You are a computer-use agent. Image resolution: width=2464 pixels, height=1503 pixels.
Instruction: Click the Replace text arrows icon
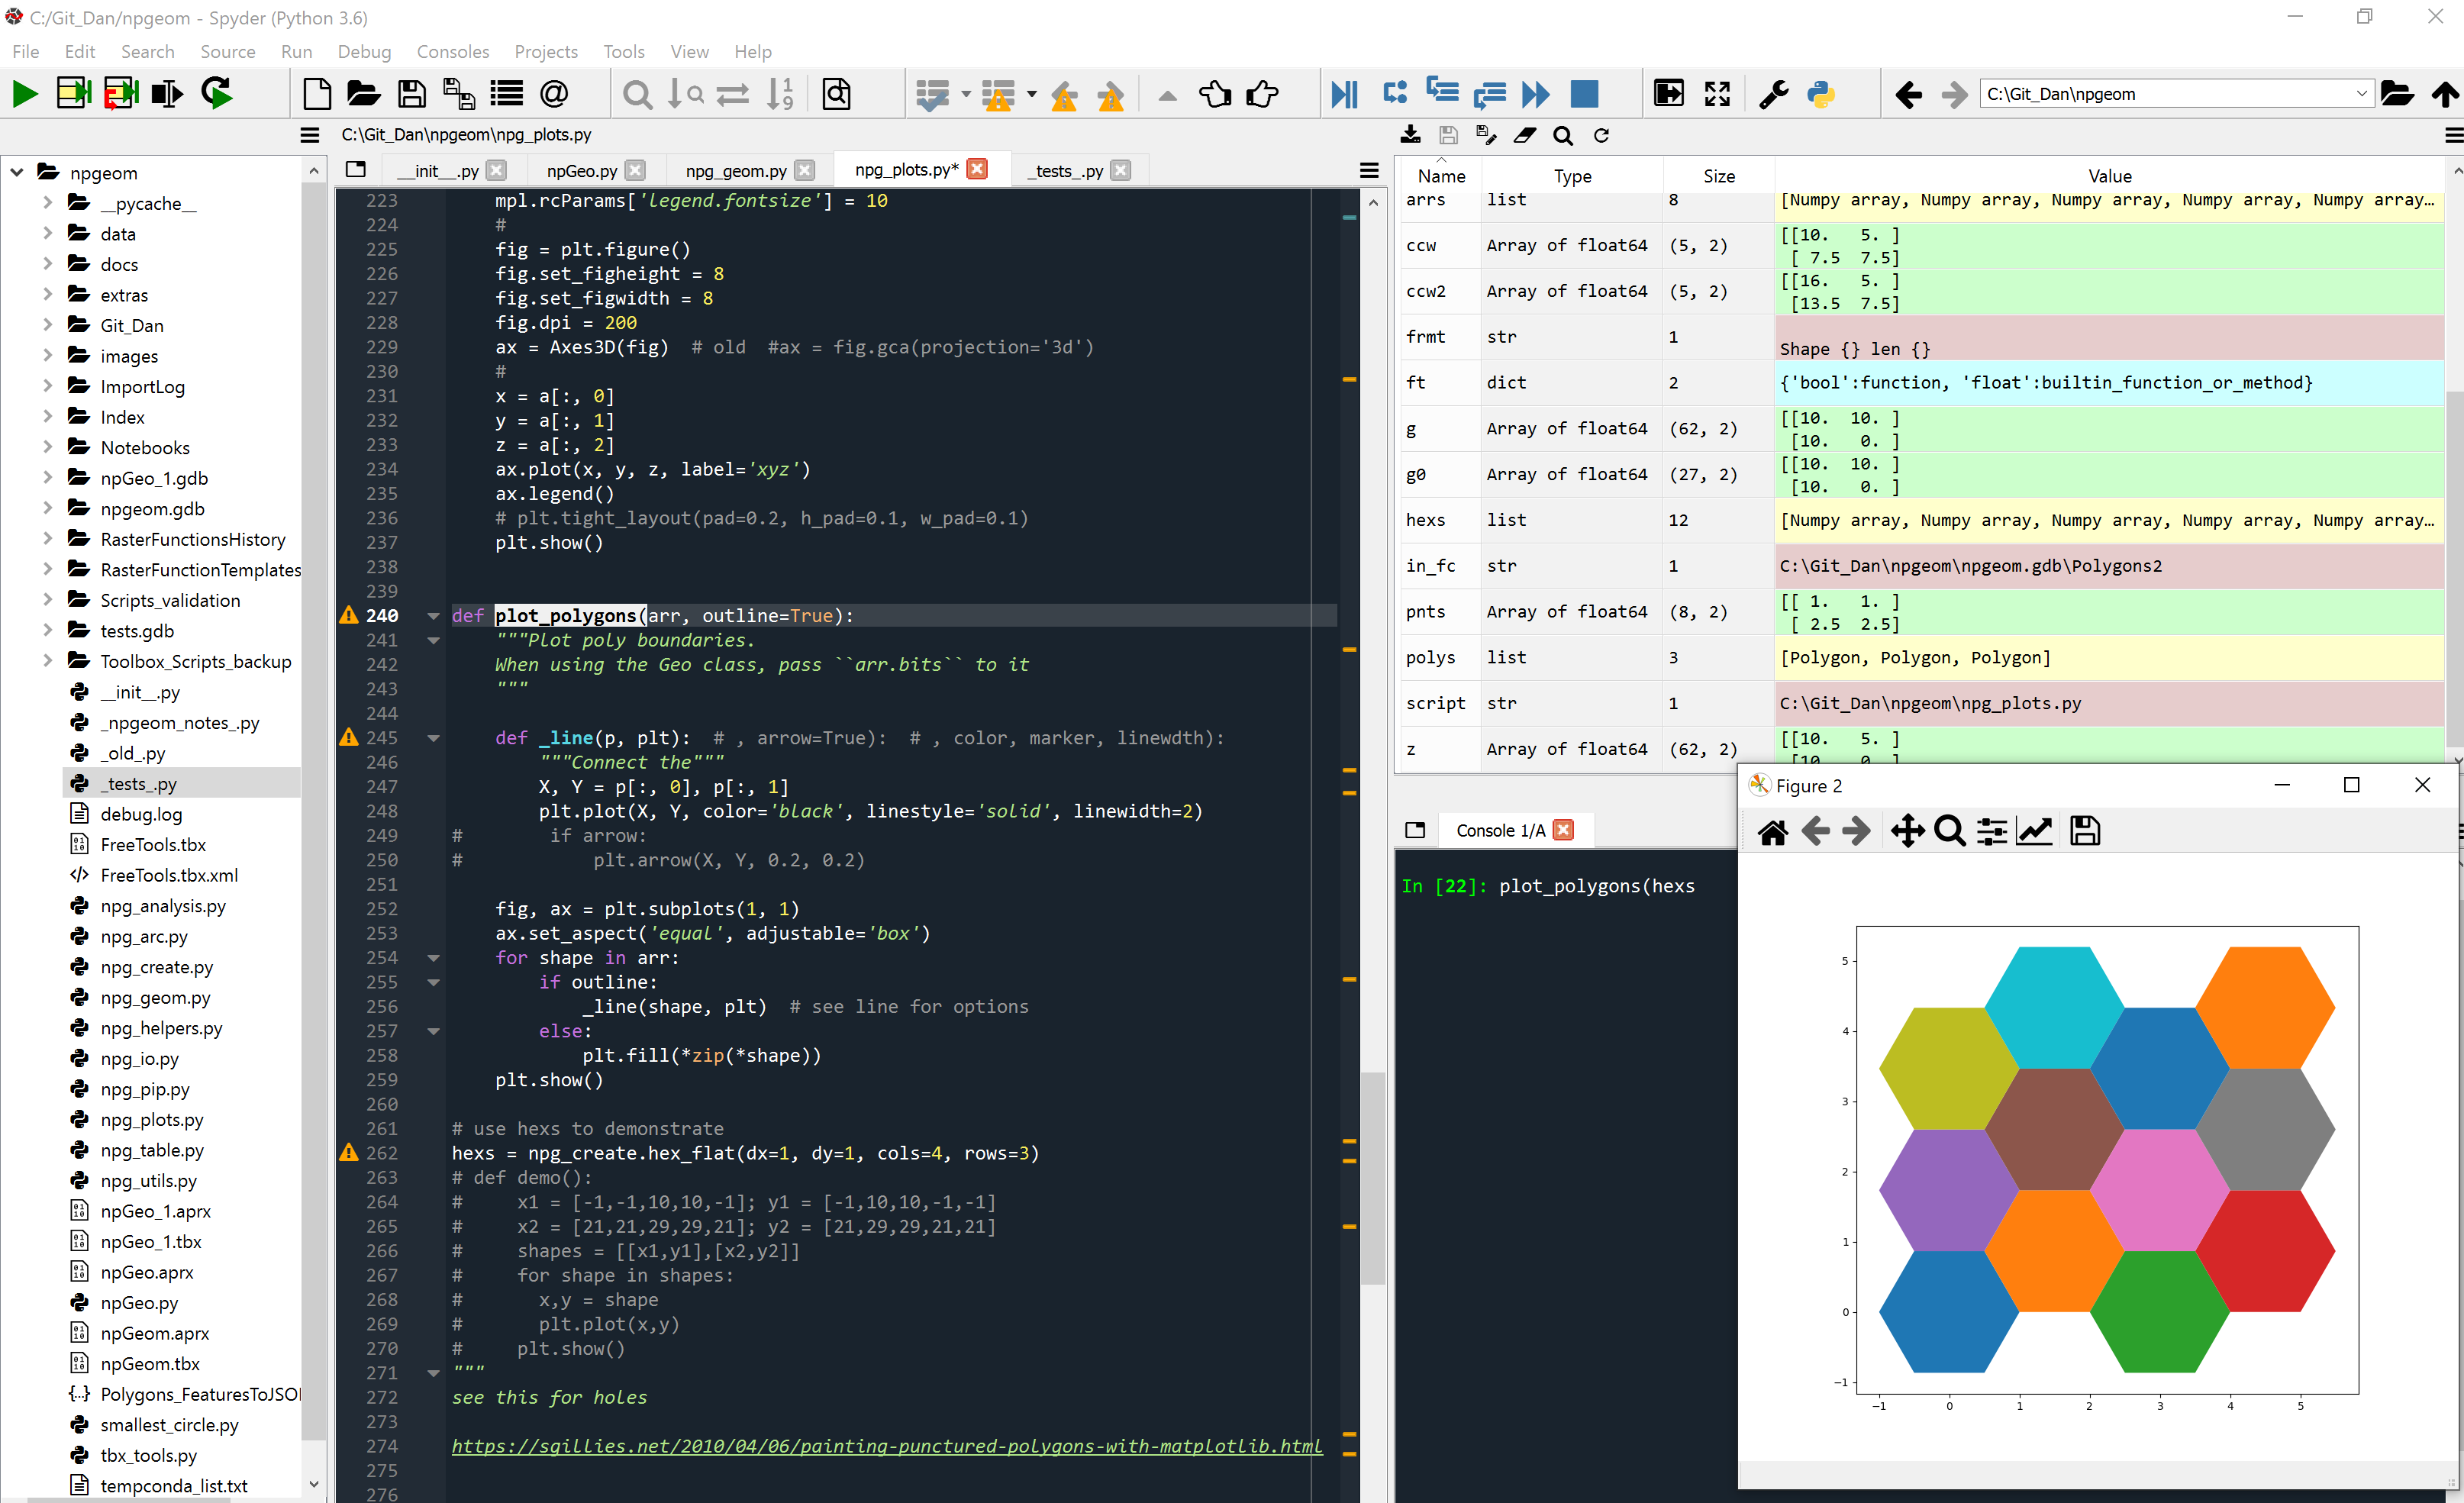(733, 95)
